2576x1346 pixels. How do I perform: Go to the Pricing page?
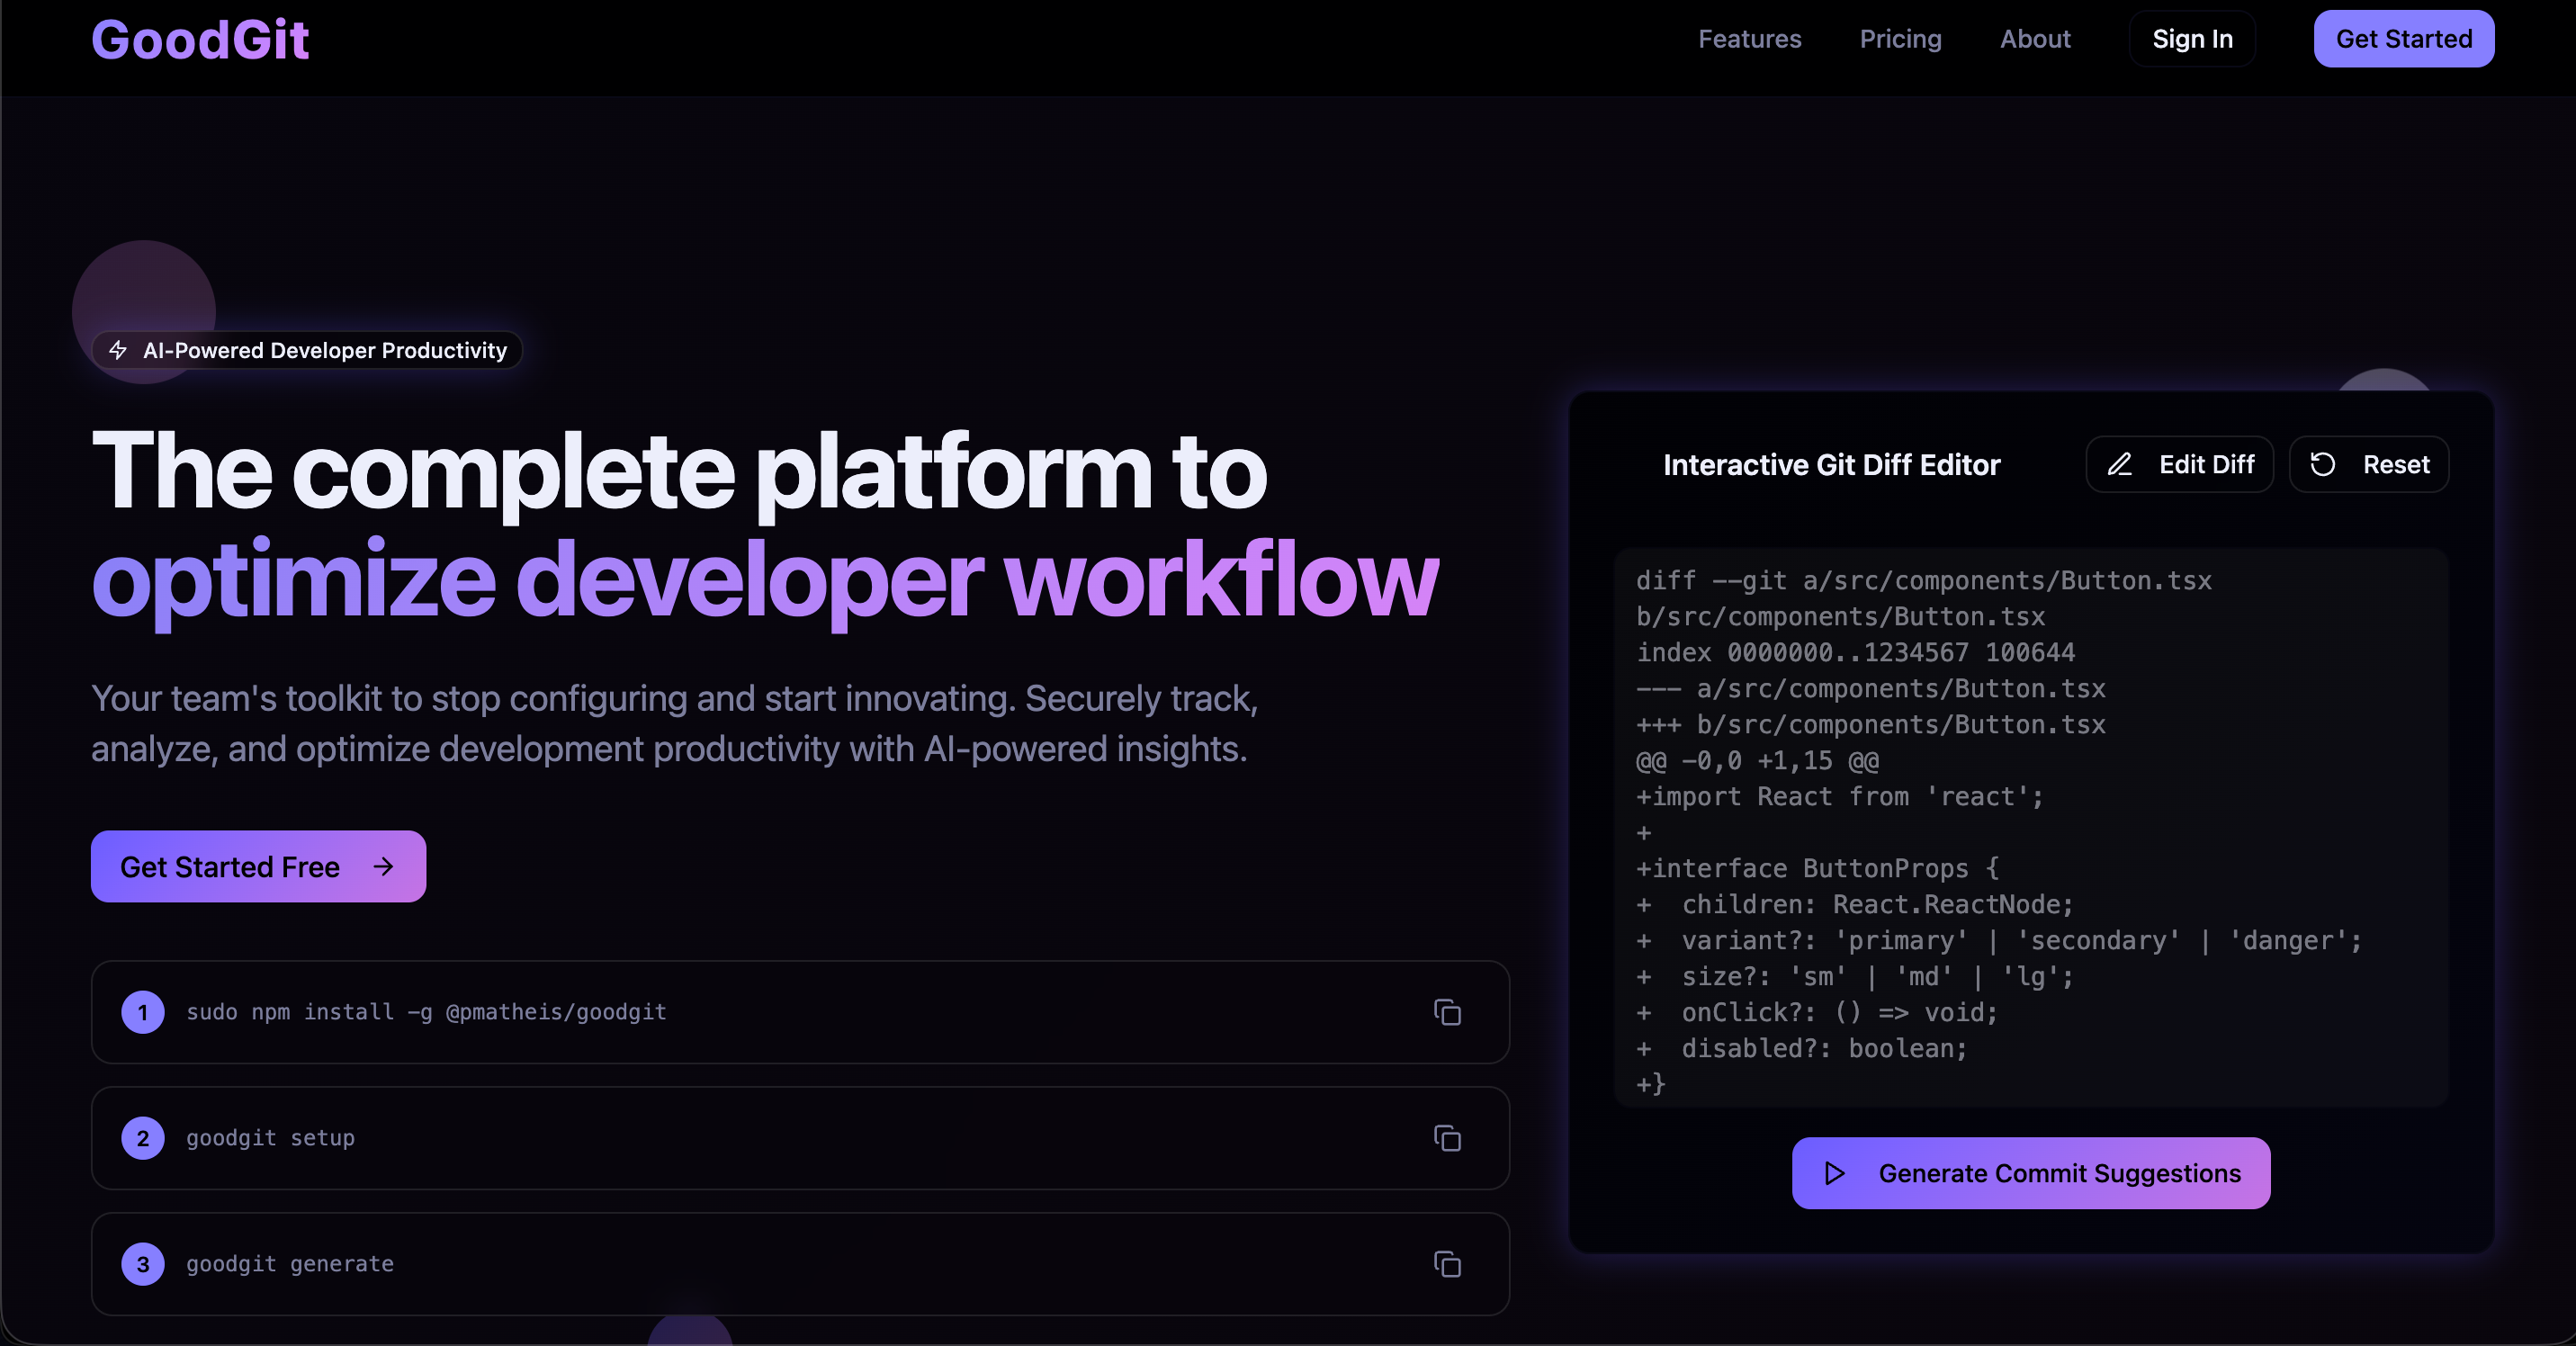[1900, 39]
